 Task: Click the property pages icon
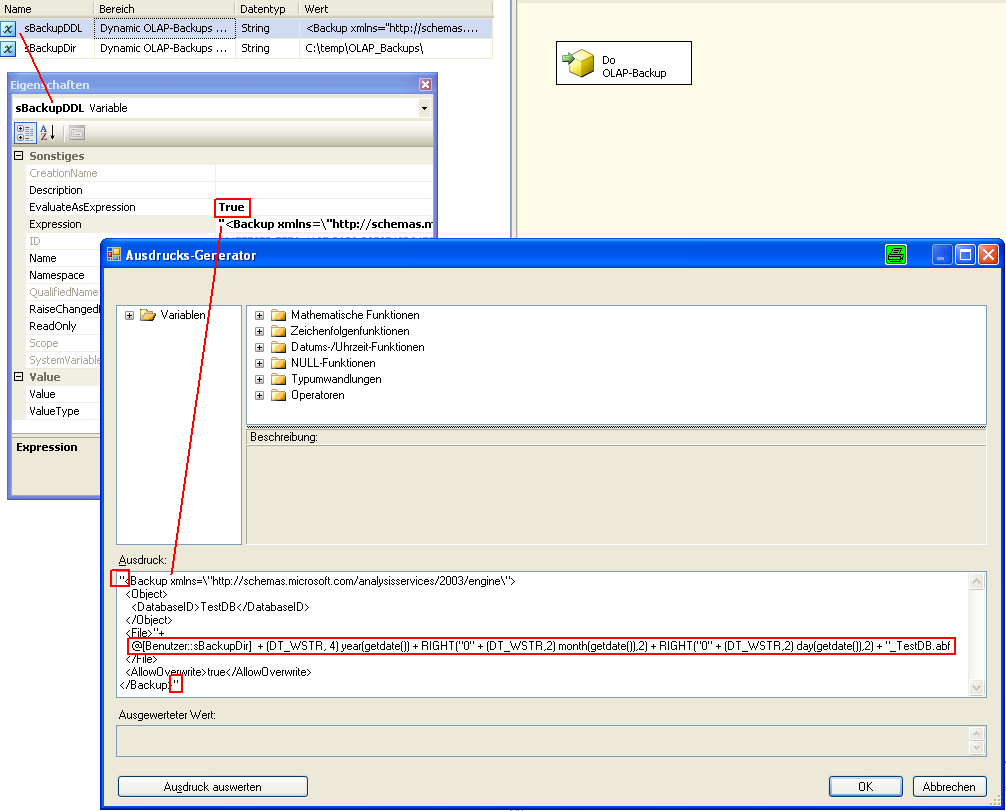[76, 133]
